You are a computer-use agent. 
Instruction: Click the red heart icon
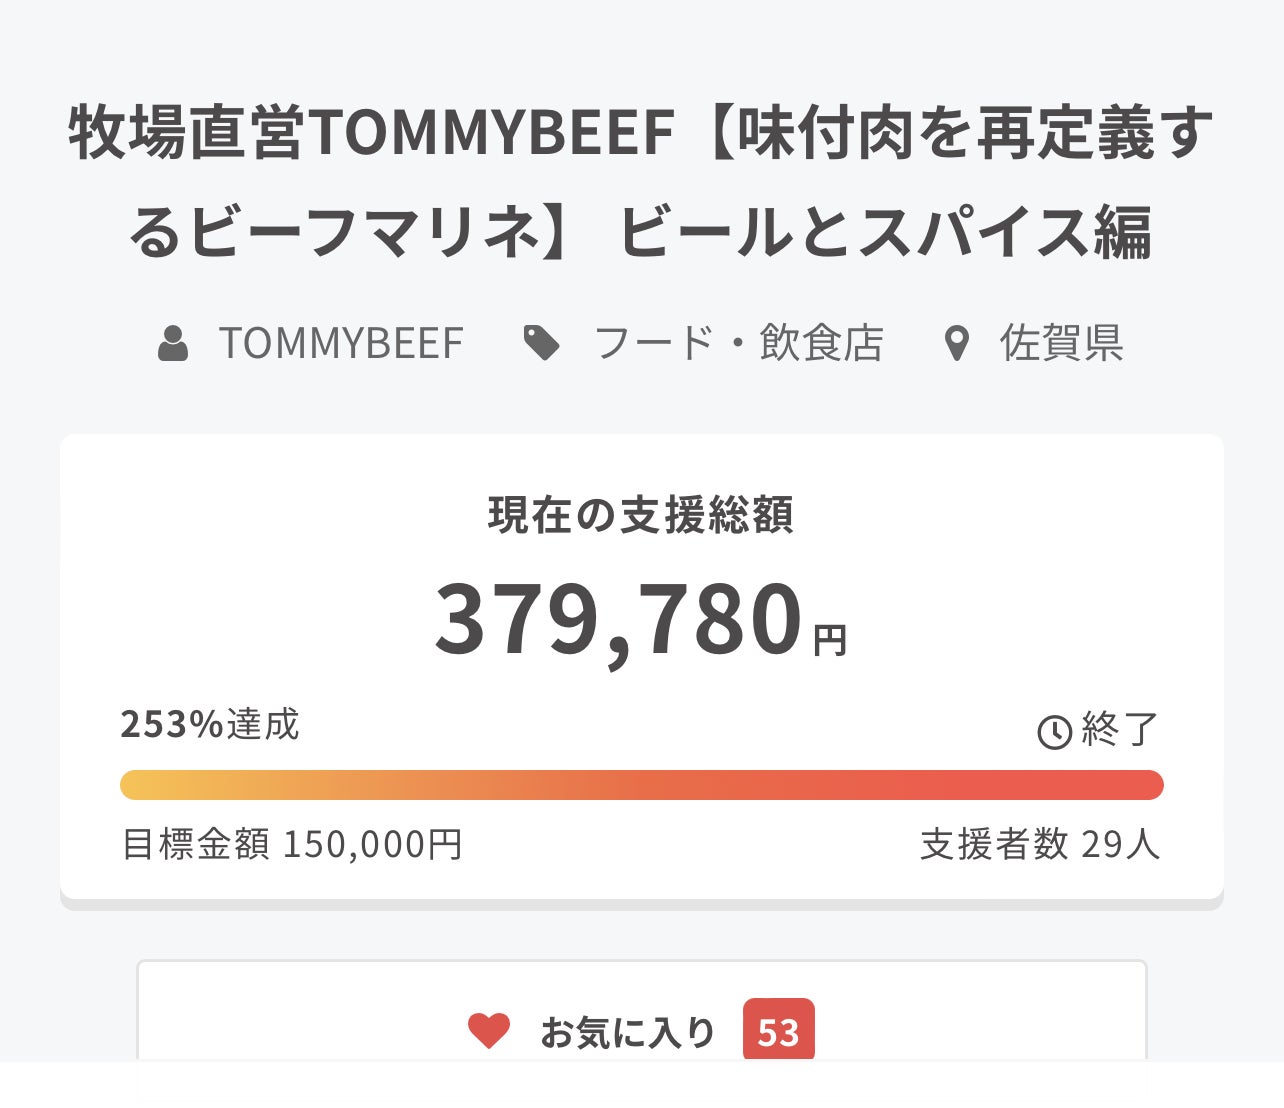tap(489, 1031)
